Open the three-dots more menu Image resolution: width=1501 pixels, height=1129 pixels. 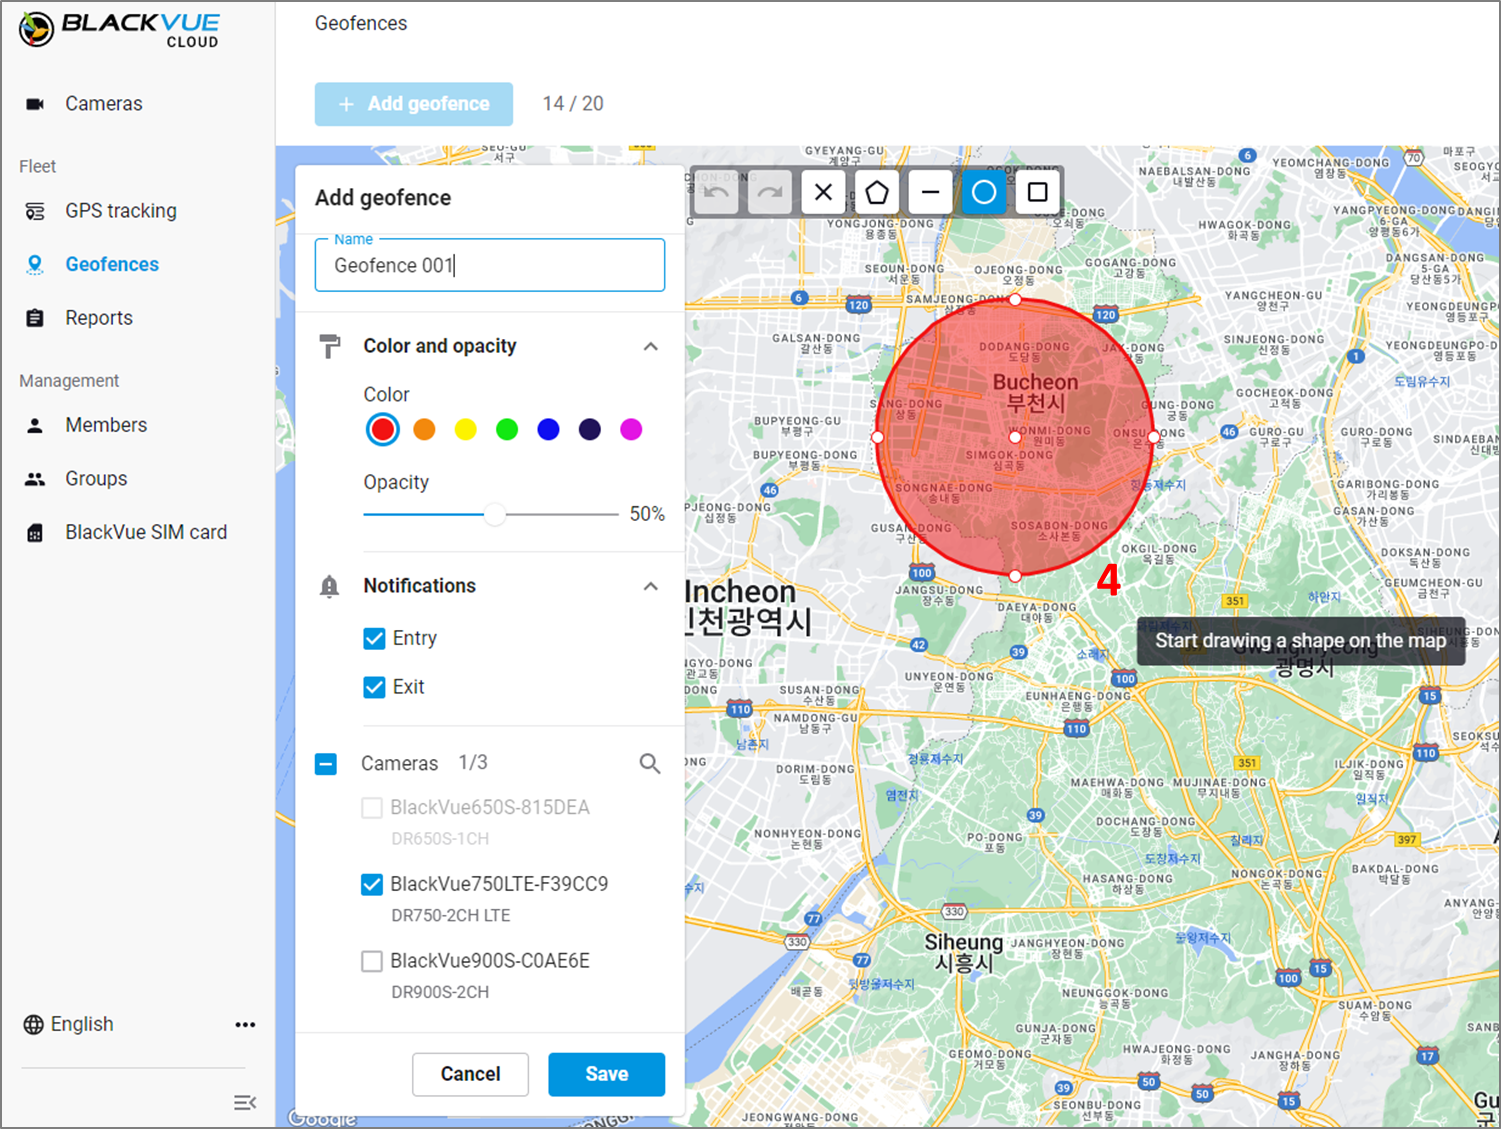click(x=245, y=1025)
